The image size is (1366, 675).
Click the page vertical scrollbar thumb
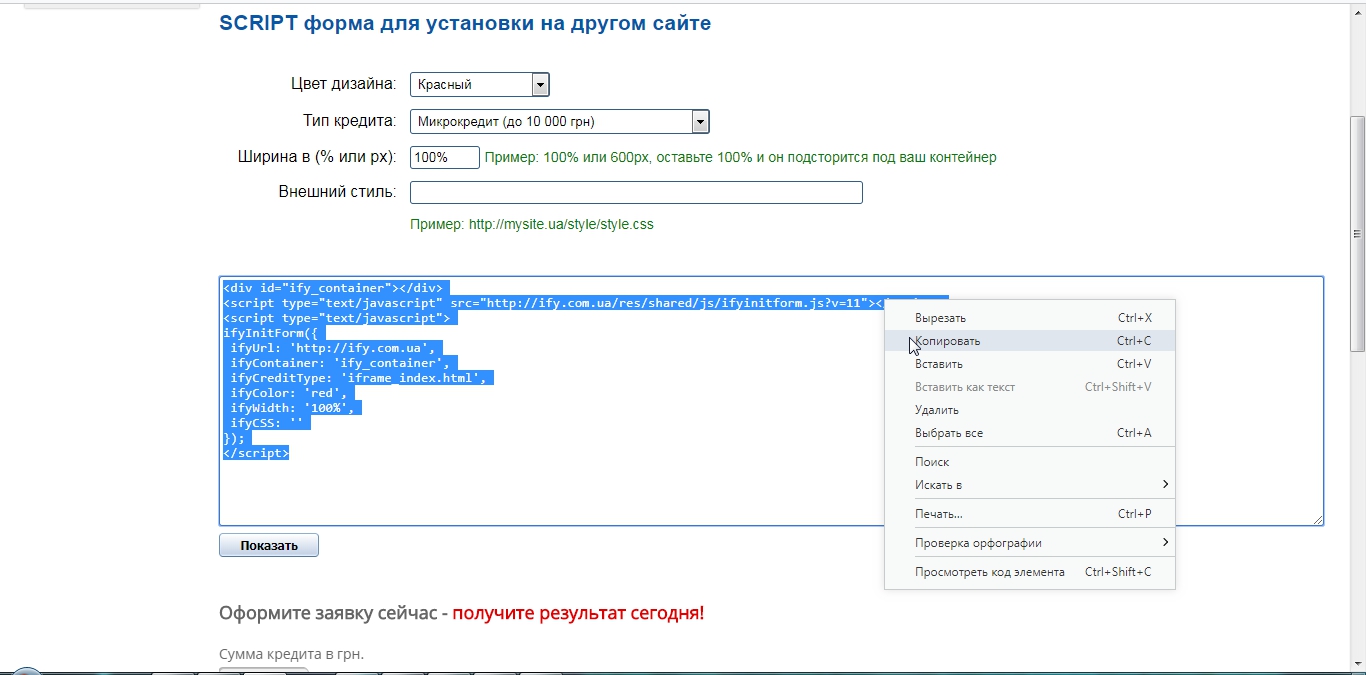(1357, 230)
